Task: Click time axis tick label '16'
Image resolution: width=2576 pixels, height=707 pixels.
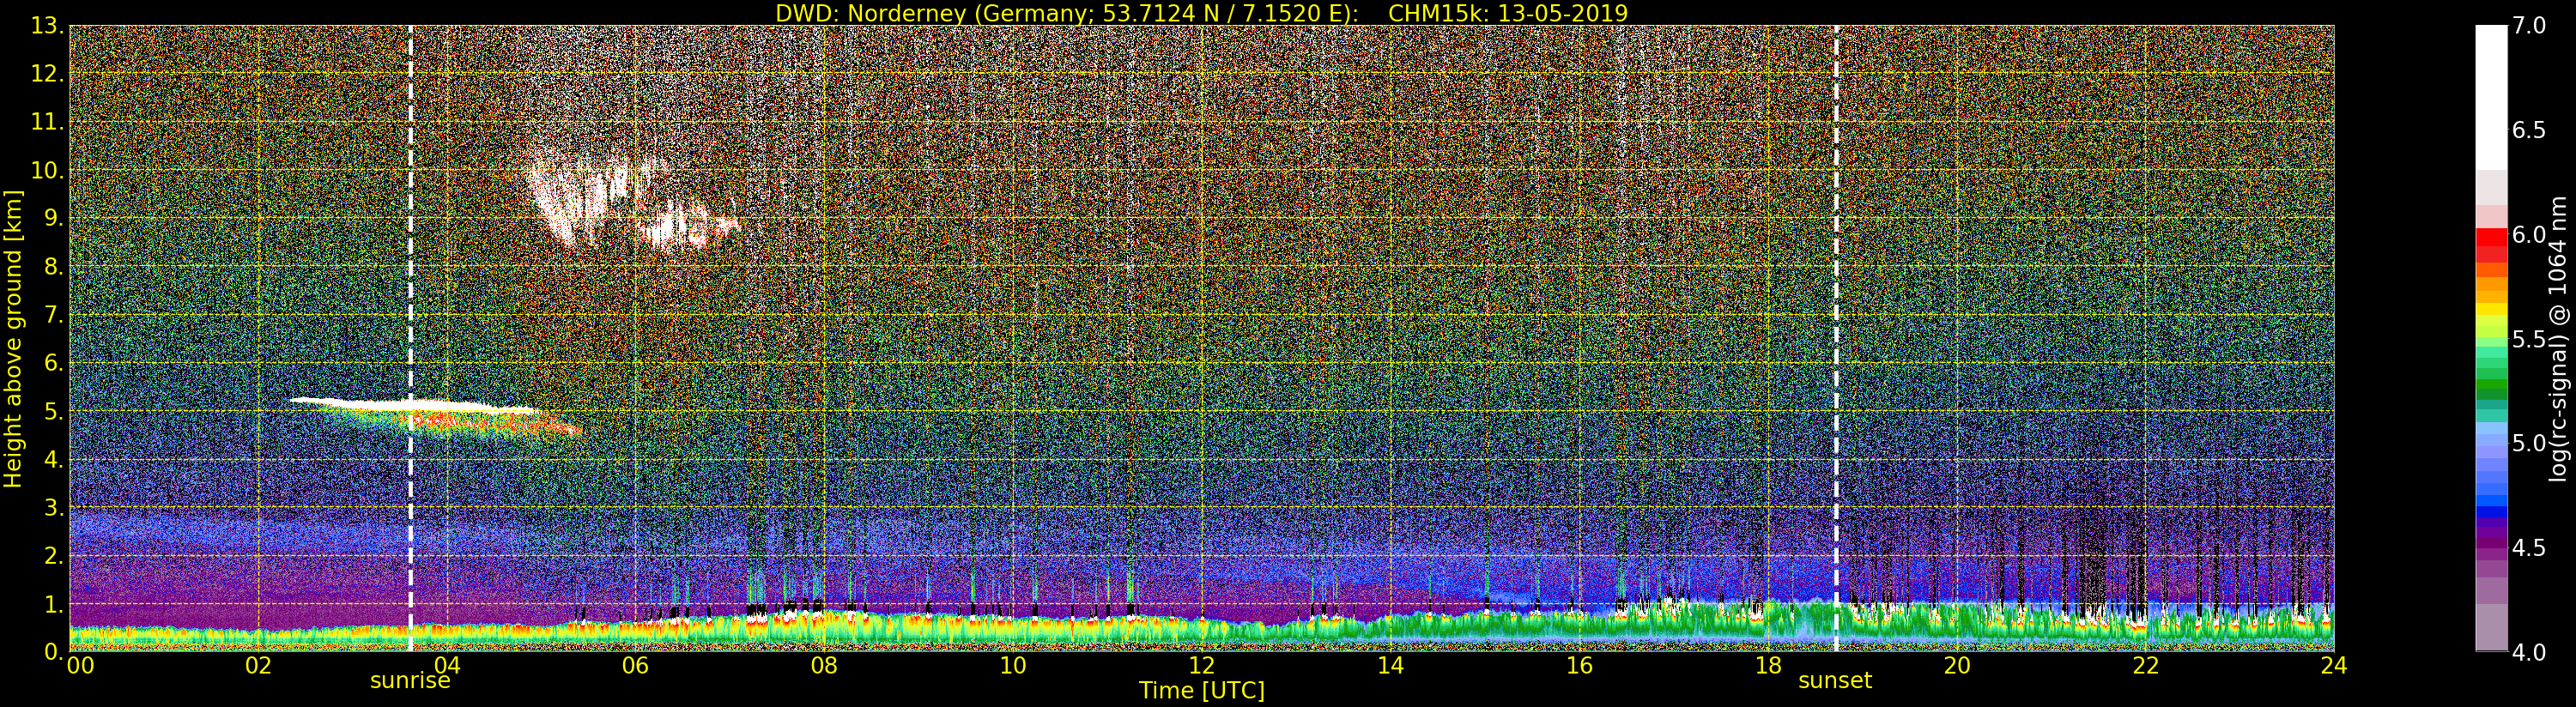Action: coord(1579,666)
